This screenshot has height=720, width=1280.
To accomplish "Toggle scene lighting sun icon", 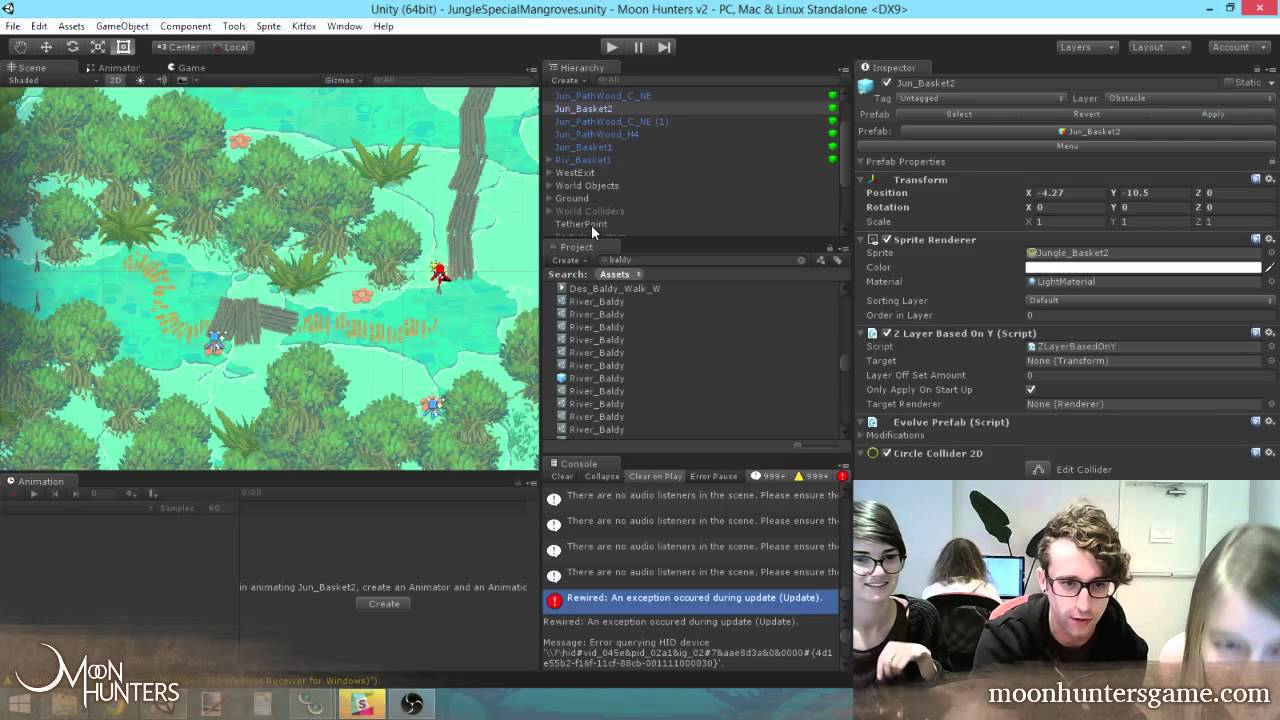I will coord(140,80).
